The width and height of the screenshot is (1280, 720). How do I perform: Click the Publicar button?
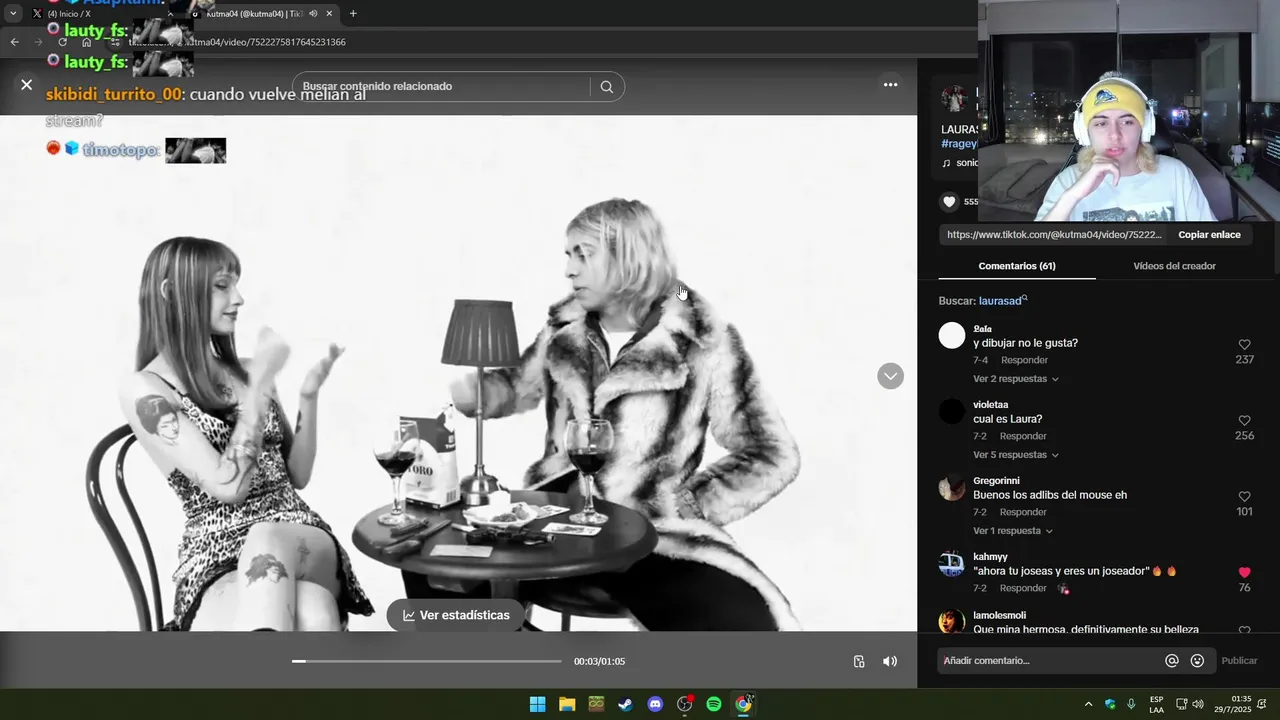coord(1239,661)
